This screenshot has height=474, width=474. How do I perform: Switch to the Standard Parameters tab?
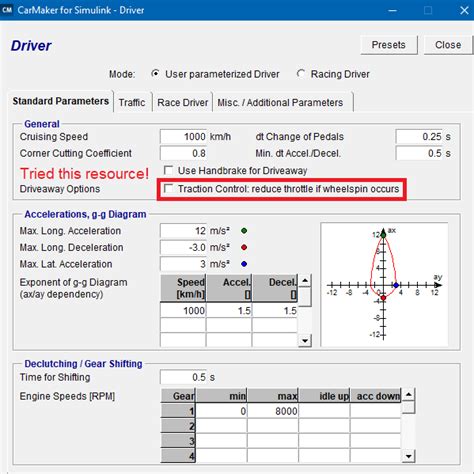[x=61, y=101]
